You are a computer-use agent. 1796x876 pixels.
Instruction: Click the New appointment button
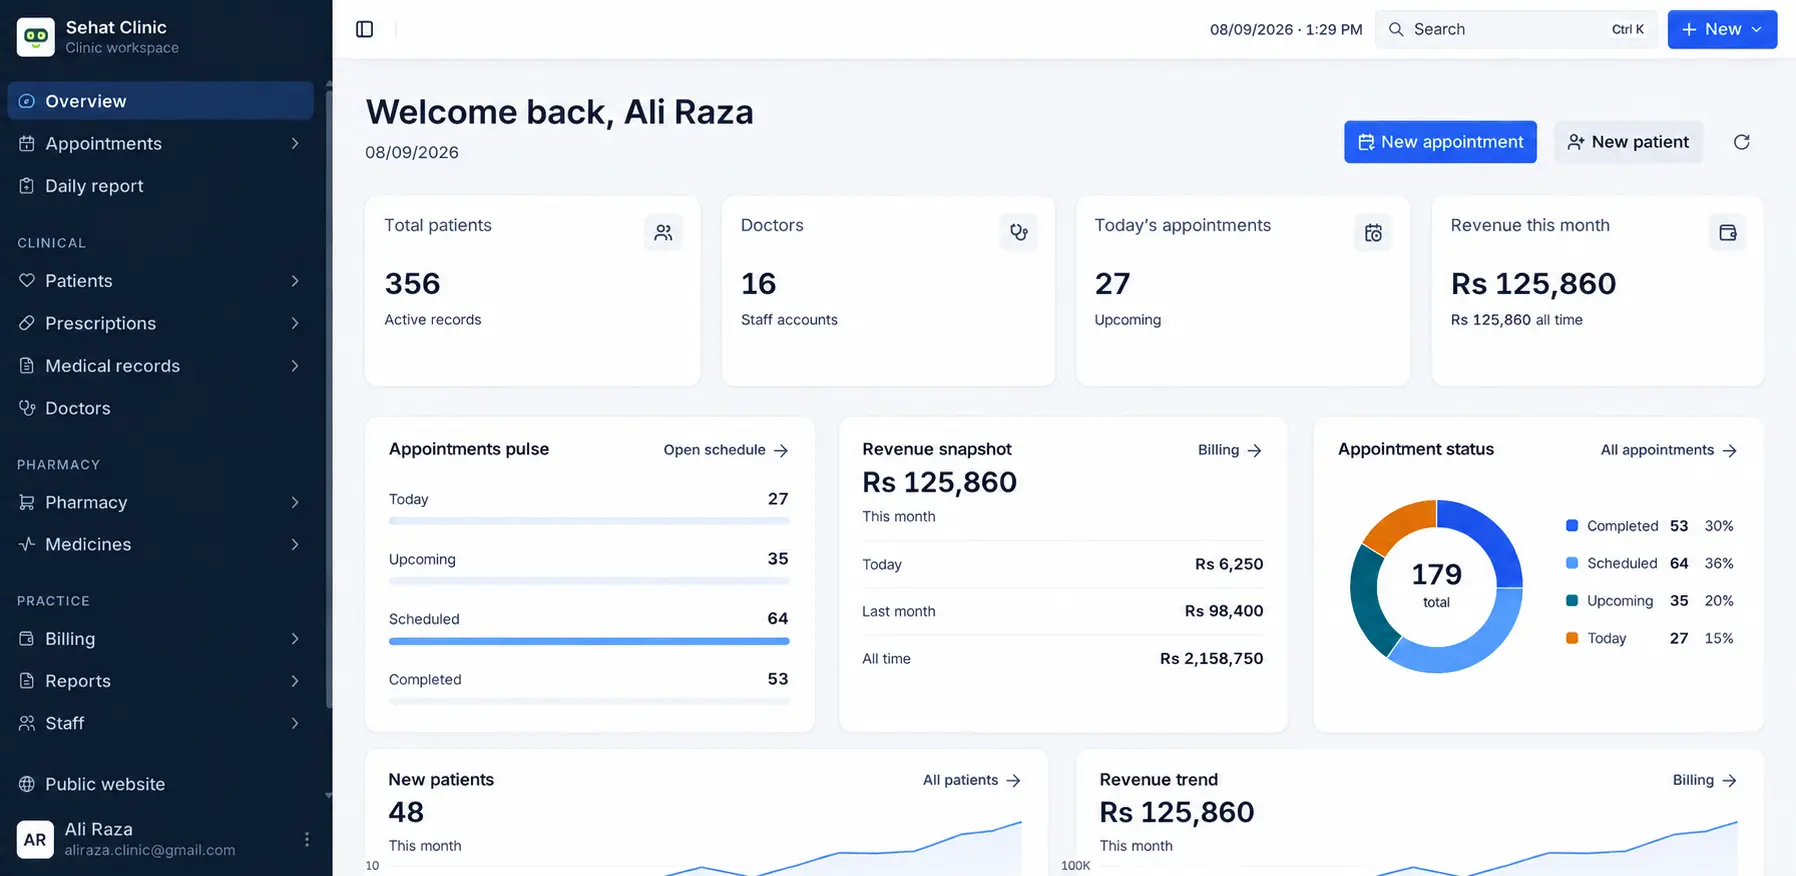pyautogui.click(x=1440, y=142)
